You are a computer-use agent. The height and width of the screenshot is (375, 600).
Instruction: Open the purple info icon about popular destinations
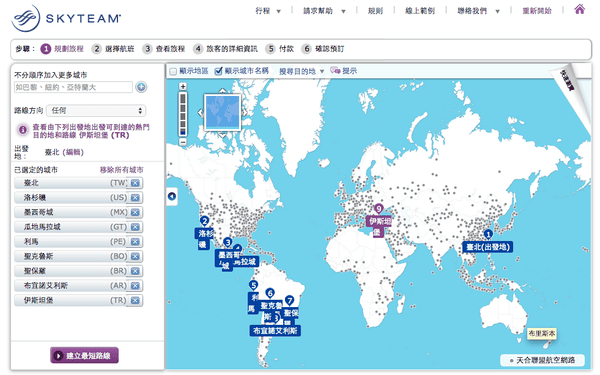[x=23, y=130]
